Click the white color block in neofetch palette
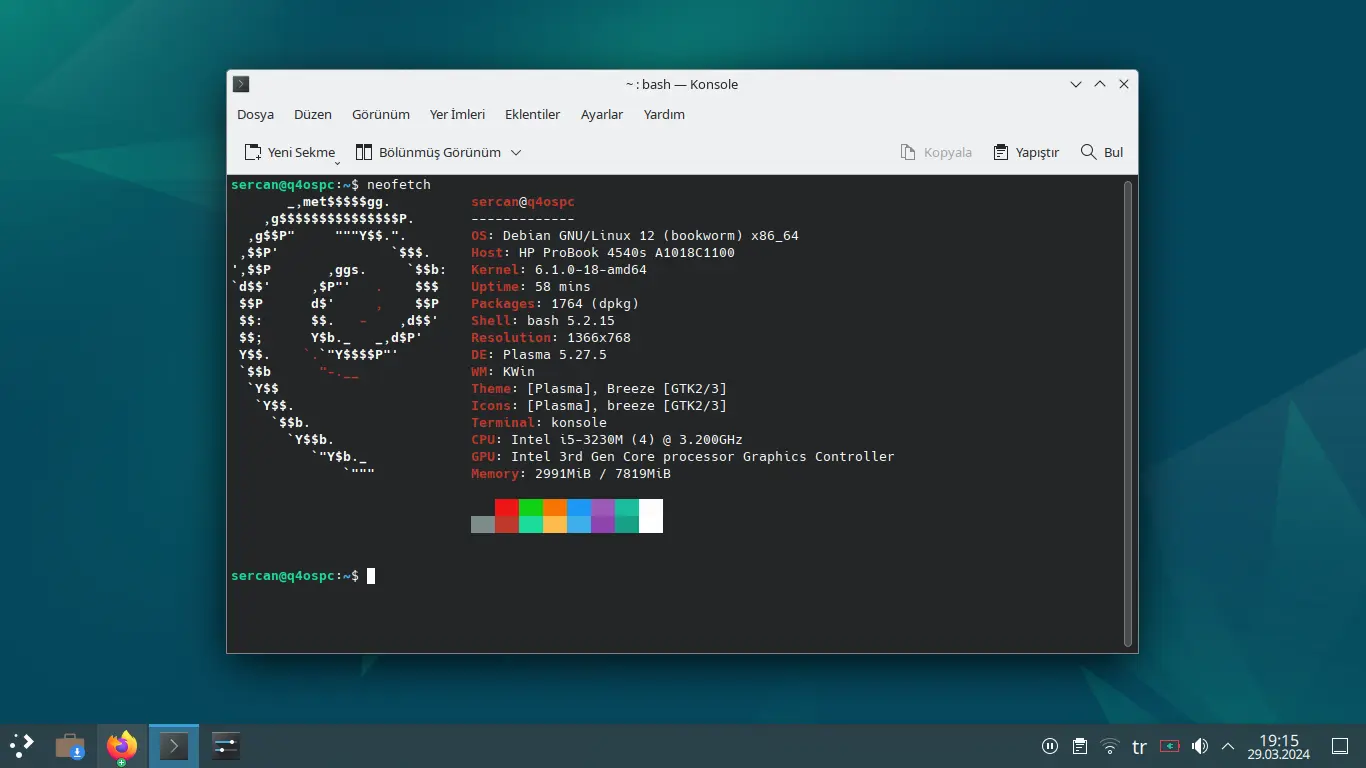 click(x=651, y=516)
